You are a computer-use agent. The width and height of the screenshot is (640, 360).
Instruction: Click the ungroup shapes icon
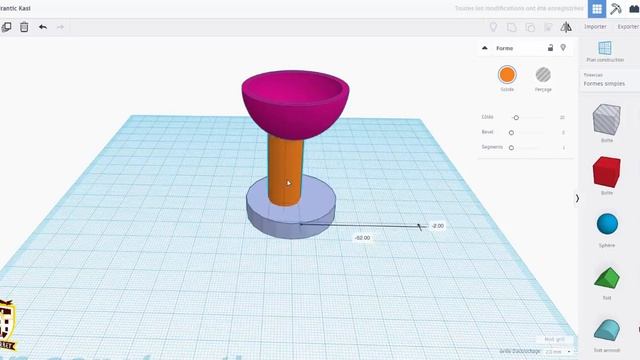[530, 27]
